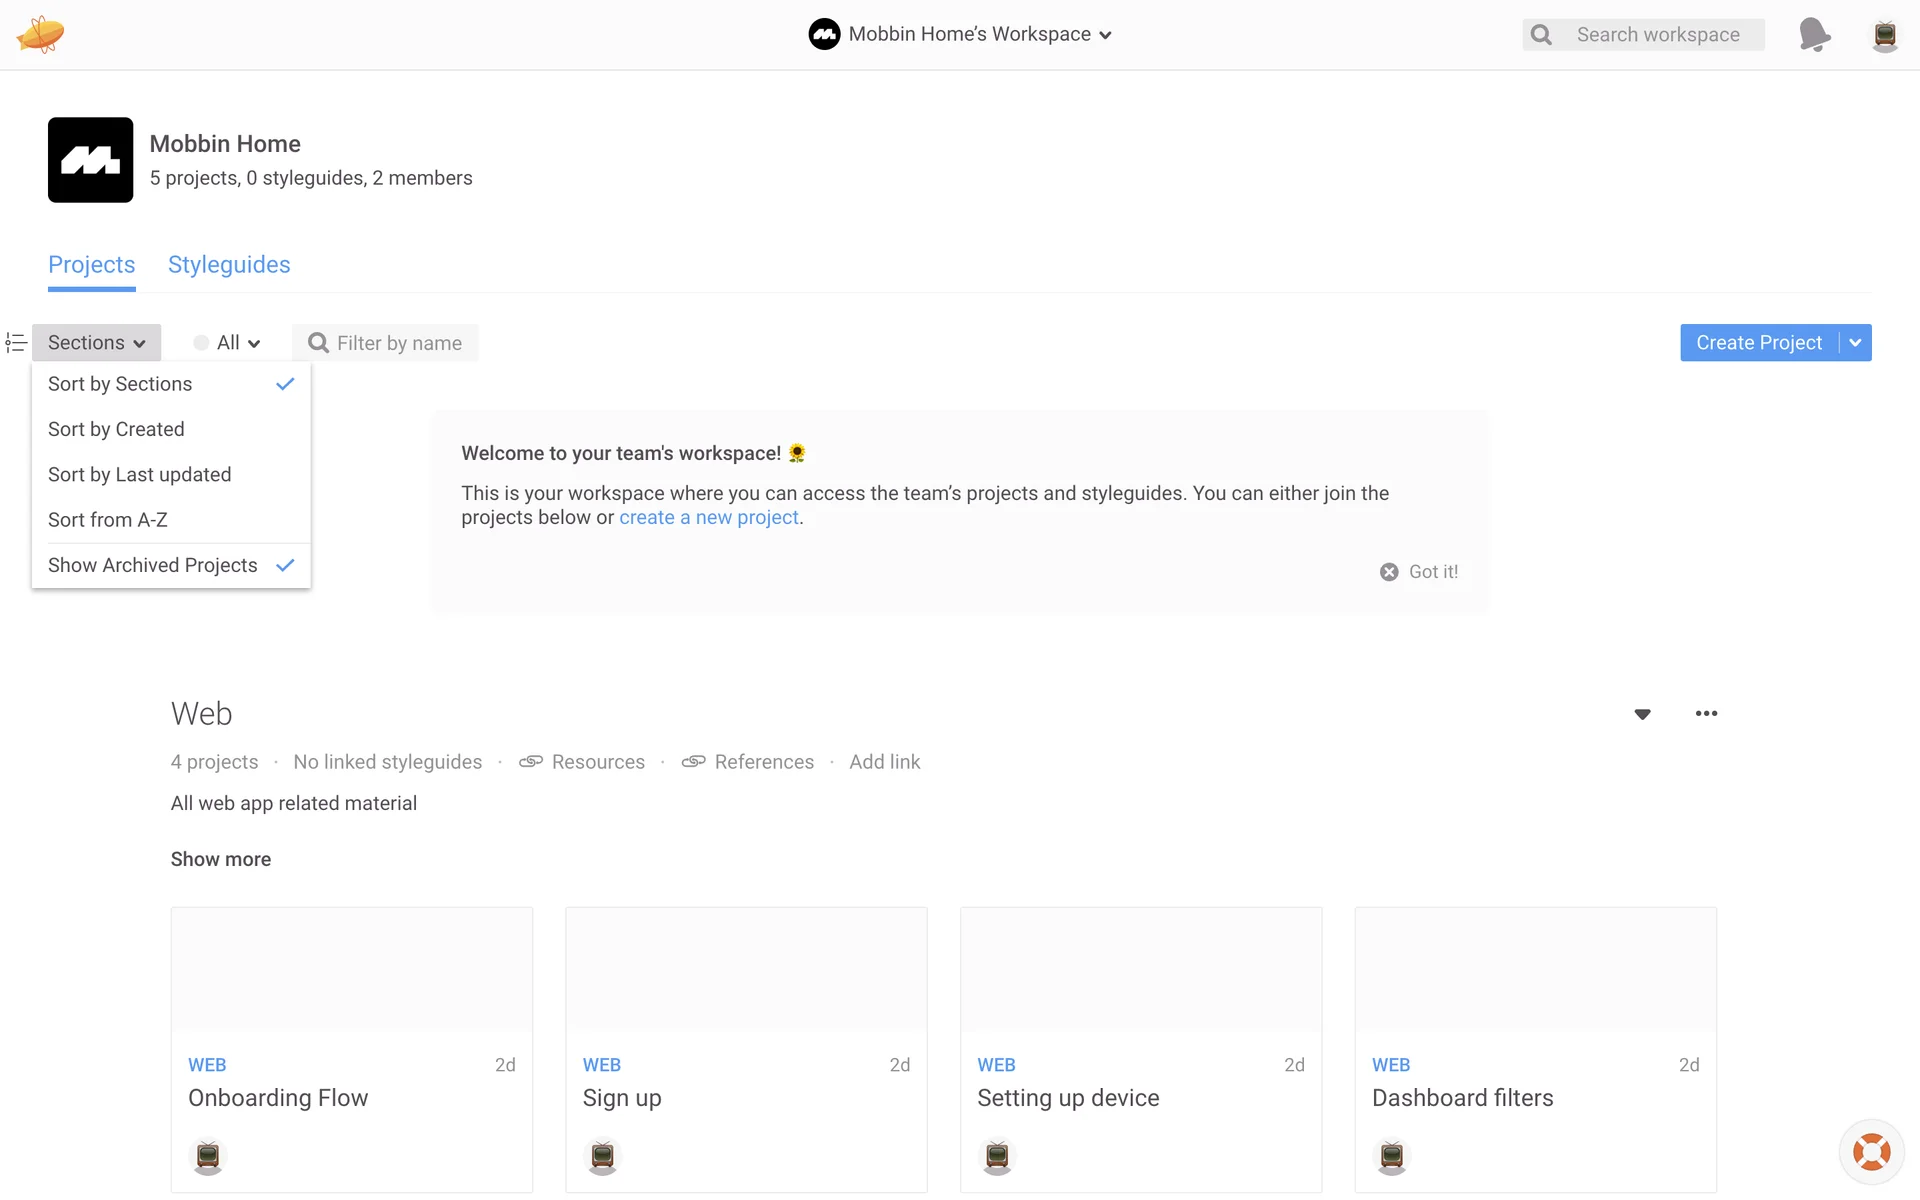This screenshot has height=1200, width=1920.
Task: Click the Zeplin zeppelin logo icon
Action: pos(40,34)
